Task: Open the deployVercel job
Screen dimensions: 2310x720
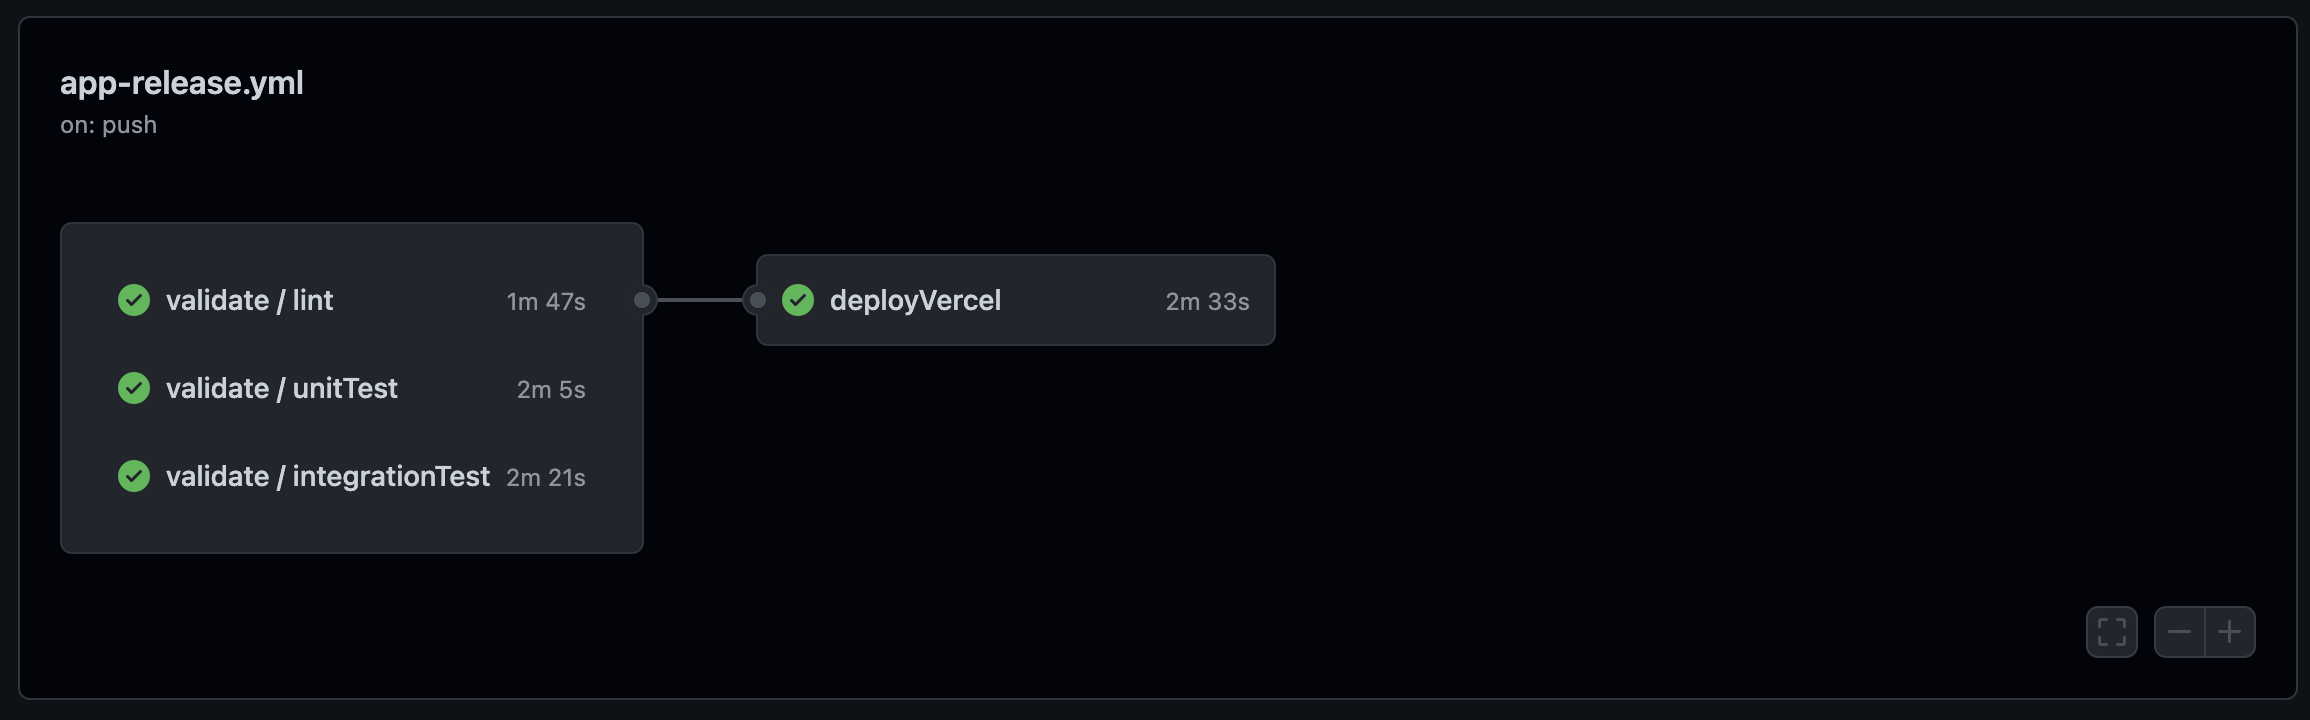Action: 1016,300
